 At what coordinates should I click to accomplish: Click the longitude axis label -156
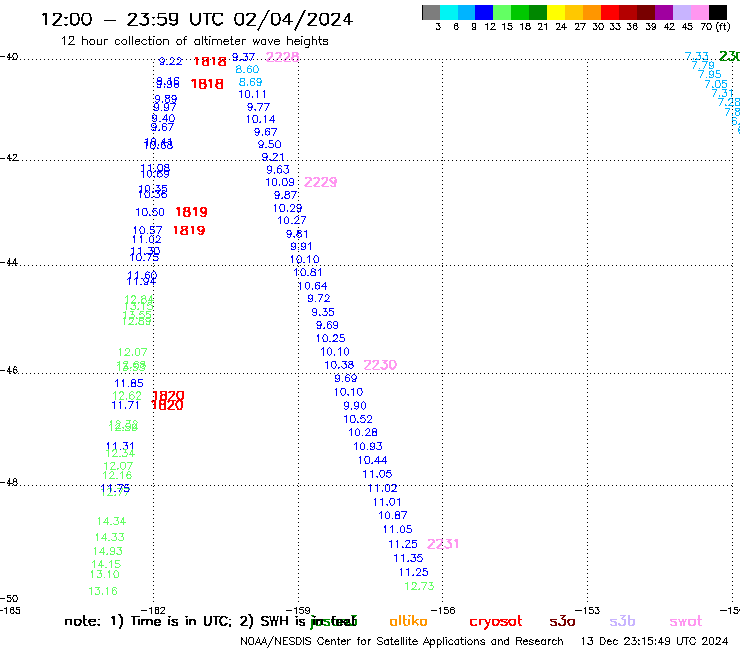(443, 610)
